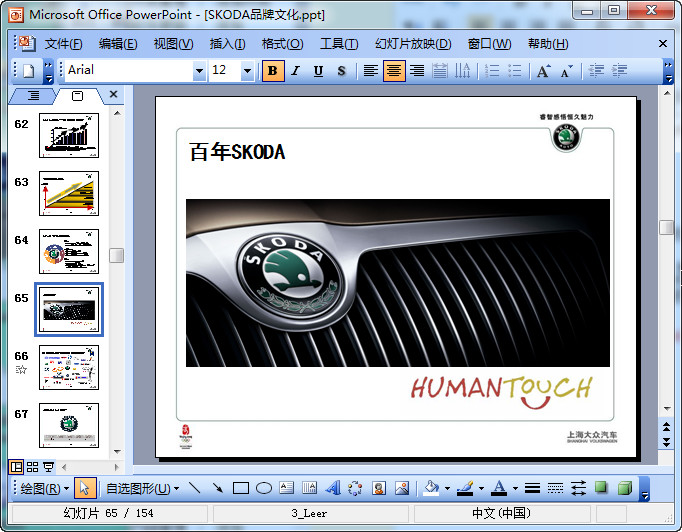This screenshot has height=532, width=682.
Task: Select slide 67 thumbnail
Action: pyautogui.click(x=69, y=425)
